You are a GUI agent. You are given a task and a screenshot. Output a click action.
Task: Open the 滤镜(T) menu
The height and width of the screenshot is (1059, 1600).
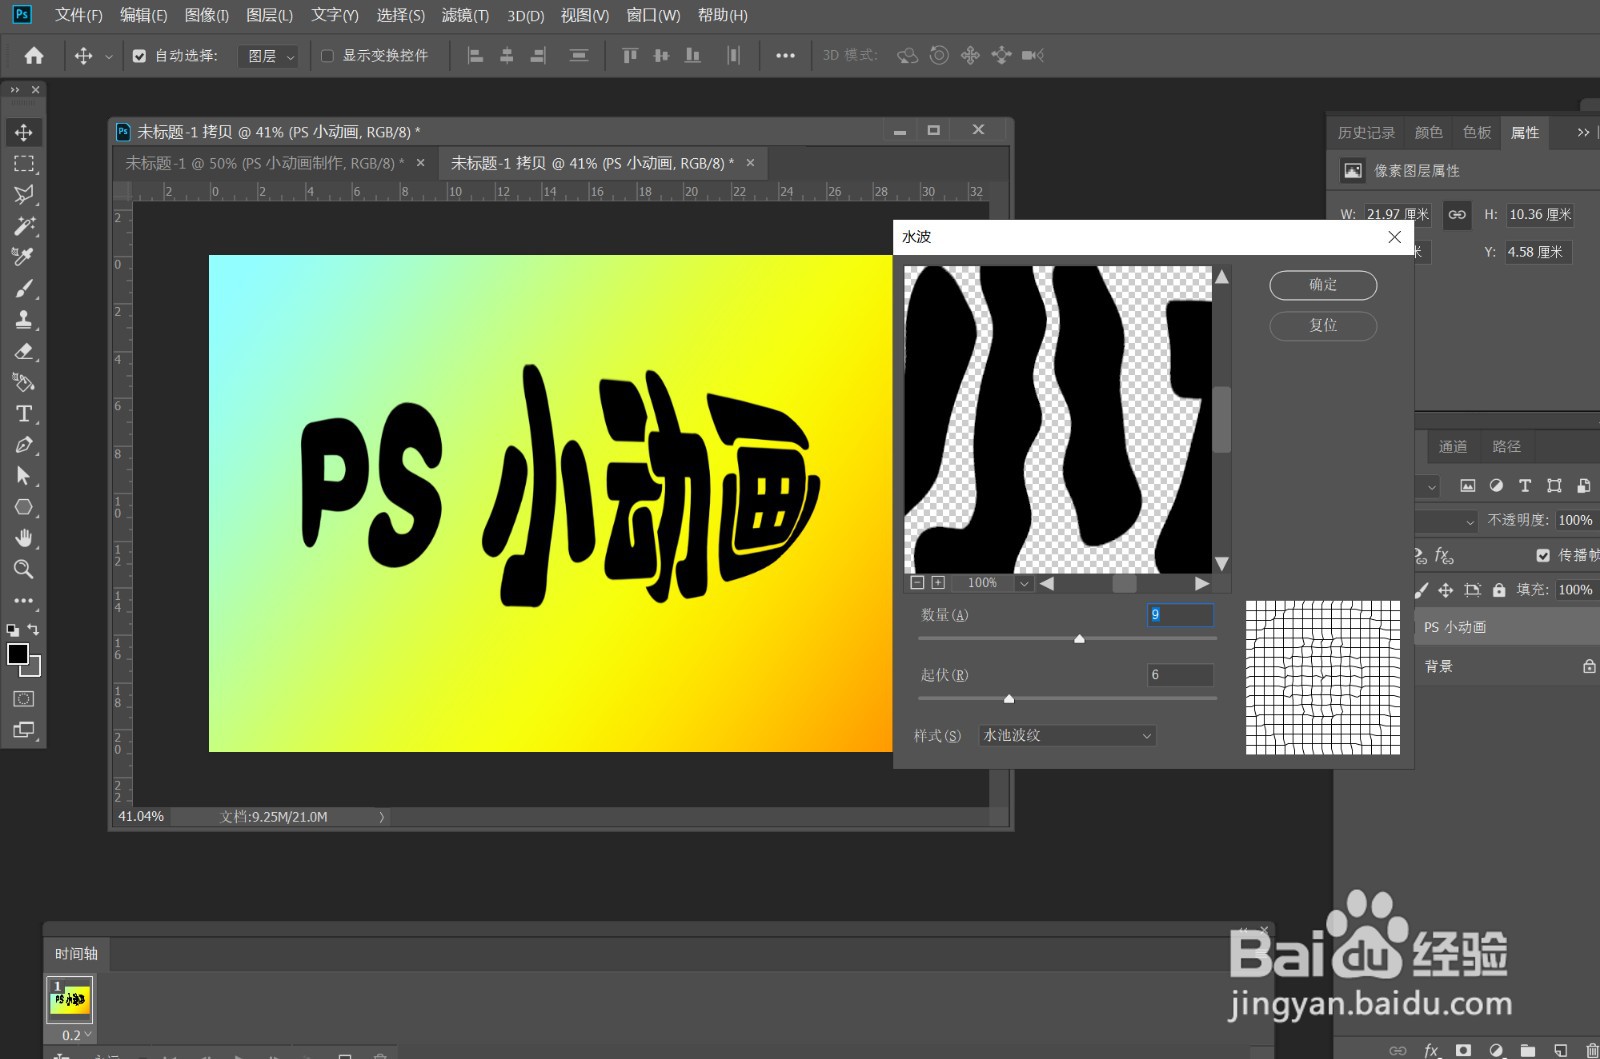[465, 15]
